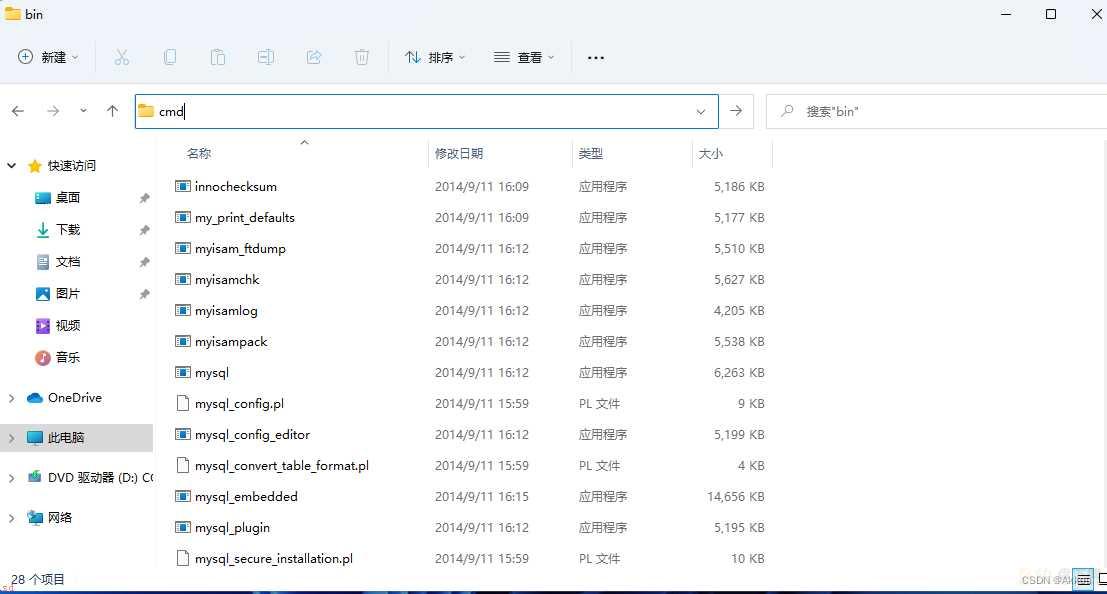This screenshot has width=1107, height=594.
Task: Open the three-dot more options menu
Action: 596,58
